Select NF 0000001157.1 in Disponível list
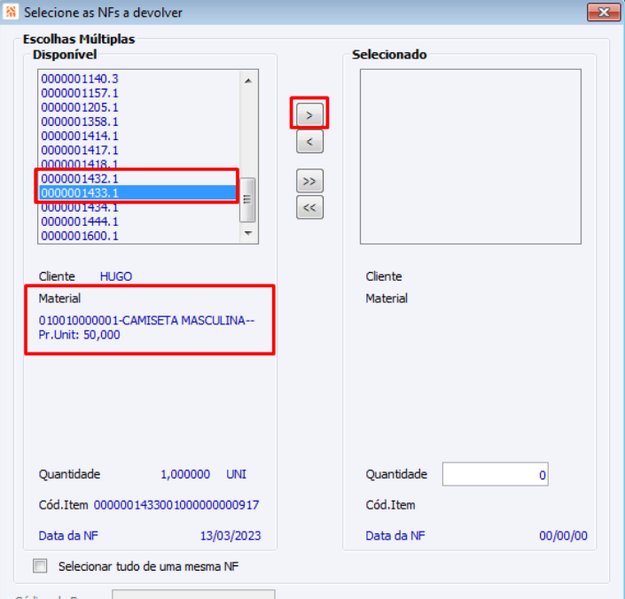This screenshot has height=599, width=625. pos(138,93)
